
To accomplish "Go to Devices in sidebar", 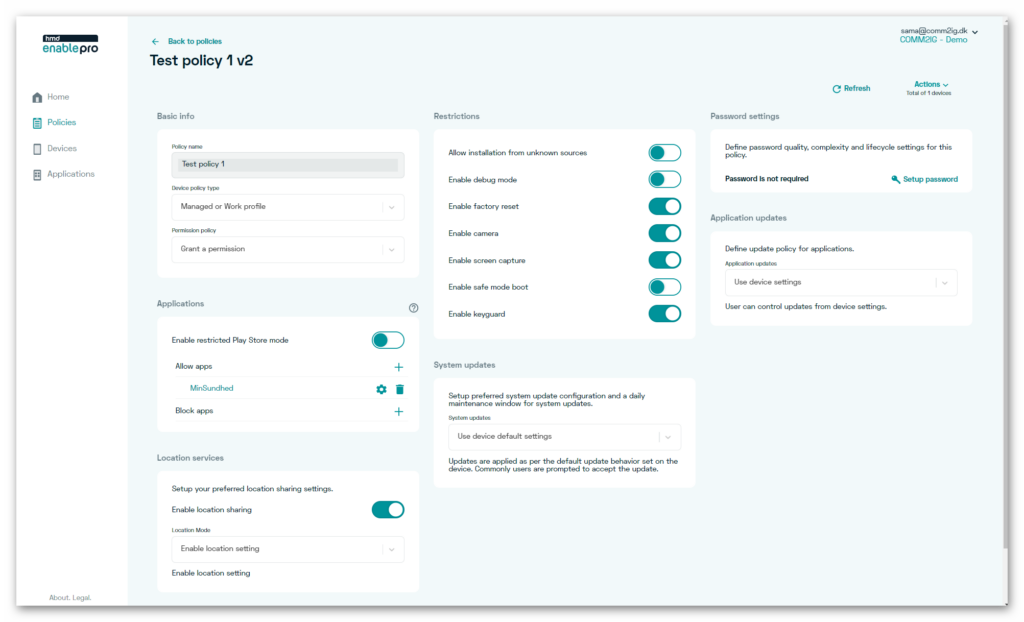I will (x=61, y=148).
